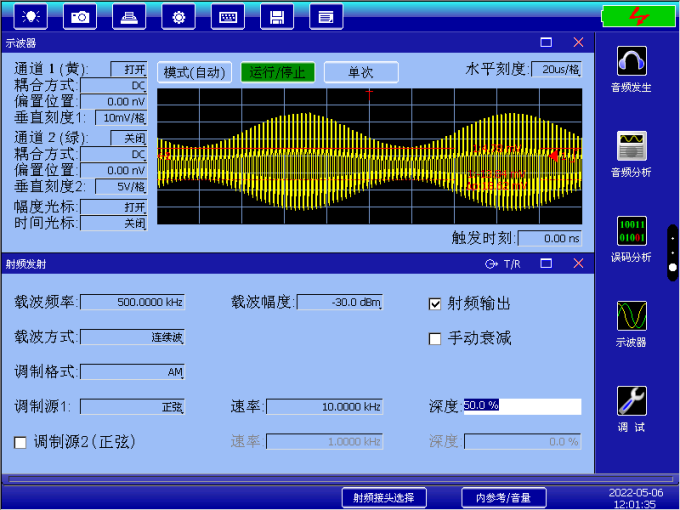Edit 调制源1 速率 10.0000 kHz field
680x510 pixels.
pos(324,407)
